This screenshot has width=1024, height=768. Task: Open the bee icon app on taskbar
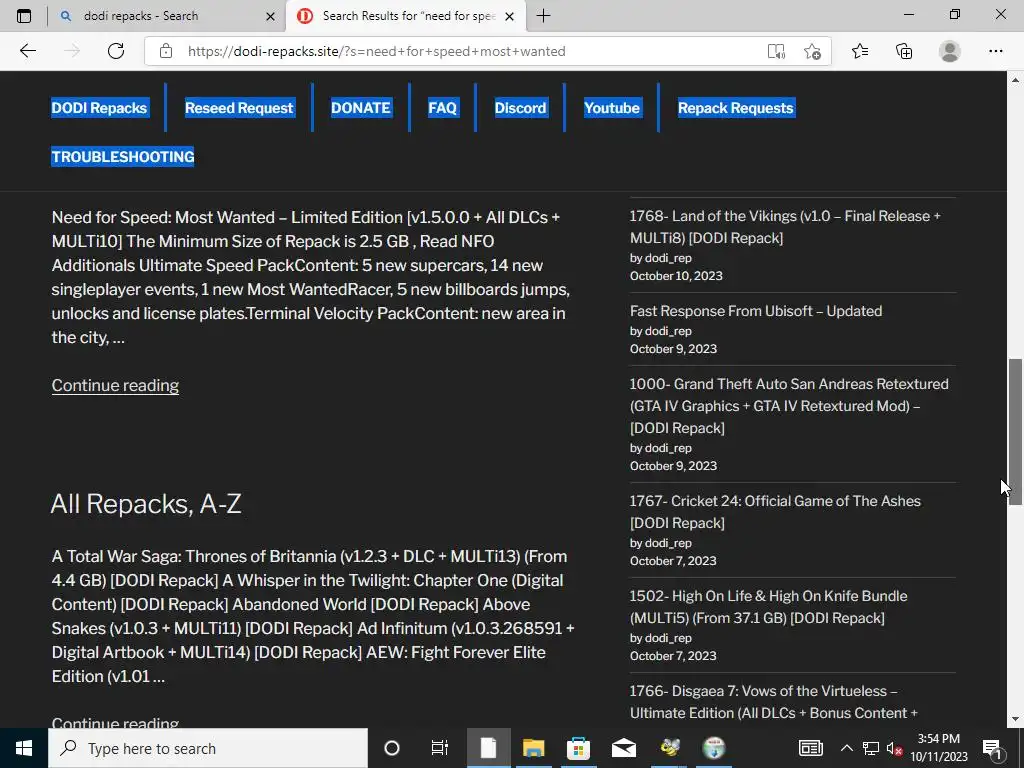(669, 748)
